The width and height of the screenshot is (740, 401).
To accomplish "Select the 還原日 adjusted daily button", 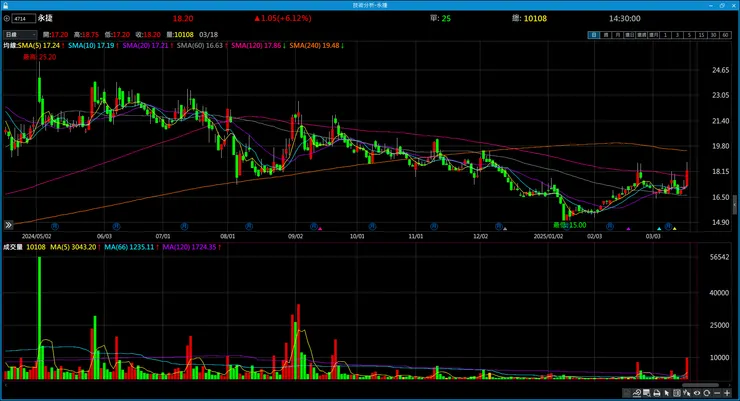I will click(630, 35).
